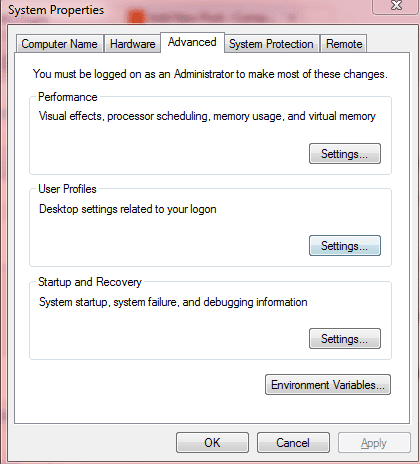Click Settings under User Profiles

coord(345,246)
